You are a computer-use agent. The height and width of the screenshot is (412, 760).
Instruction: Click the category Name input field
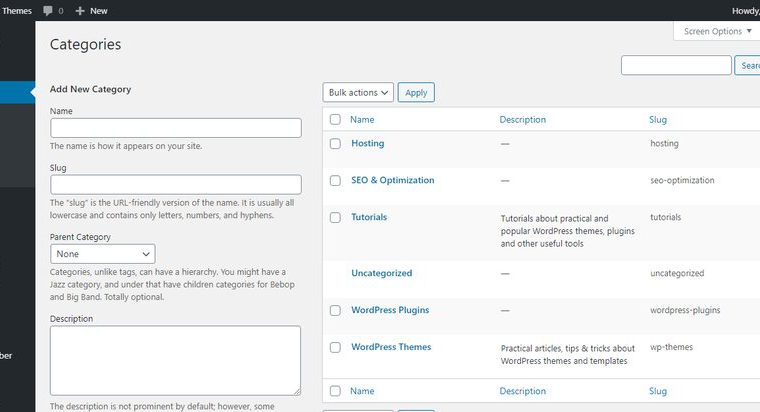tap(175, 128)
